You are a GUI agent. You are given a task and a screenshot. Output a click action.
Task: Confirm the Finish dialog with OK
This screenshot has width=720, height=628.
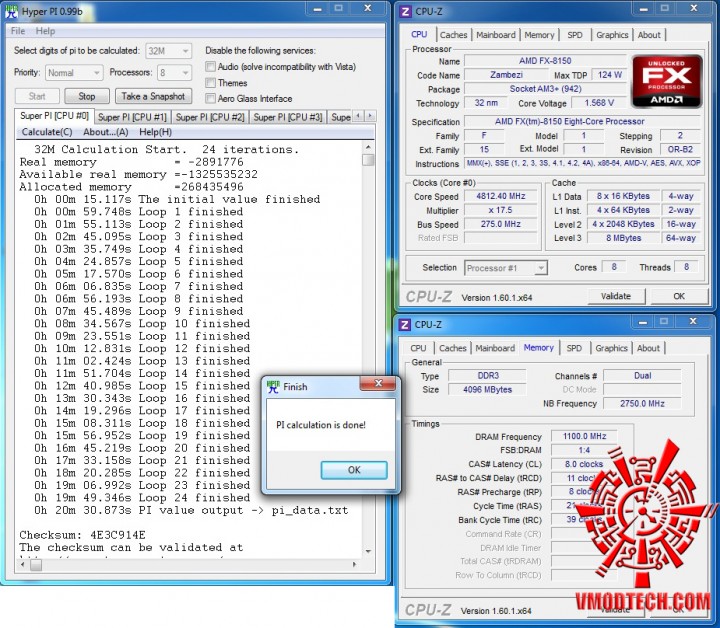(354, 470)
